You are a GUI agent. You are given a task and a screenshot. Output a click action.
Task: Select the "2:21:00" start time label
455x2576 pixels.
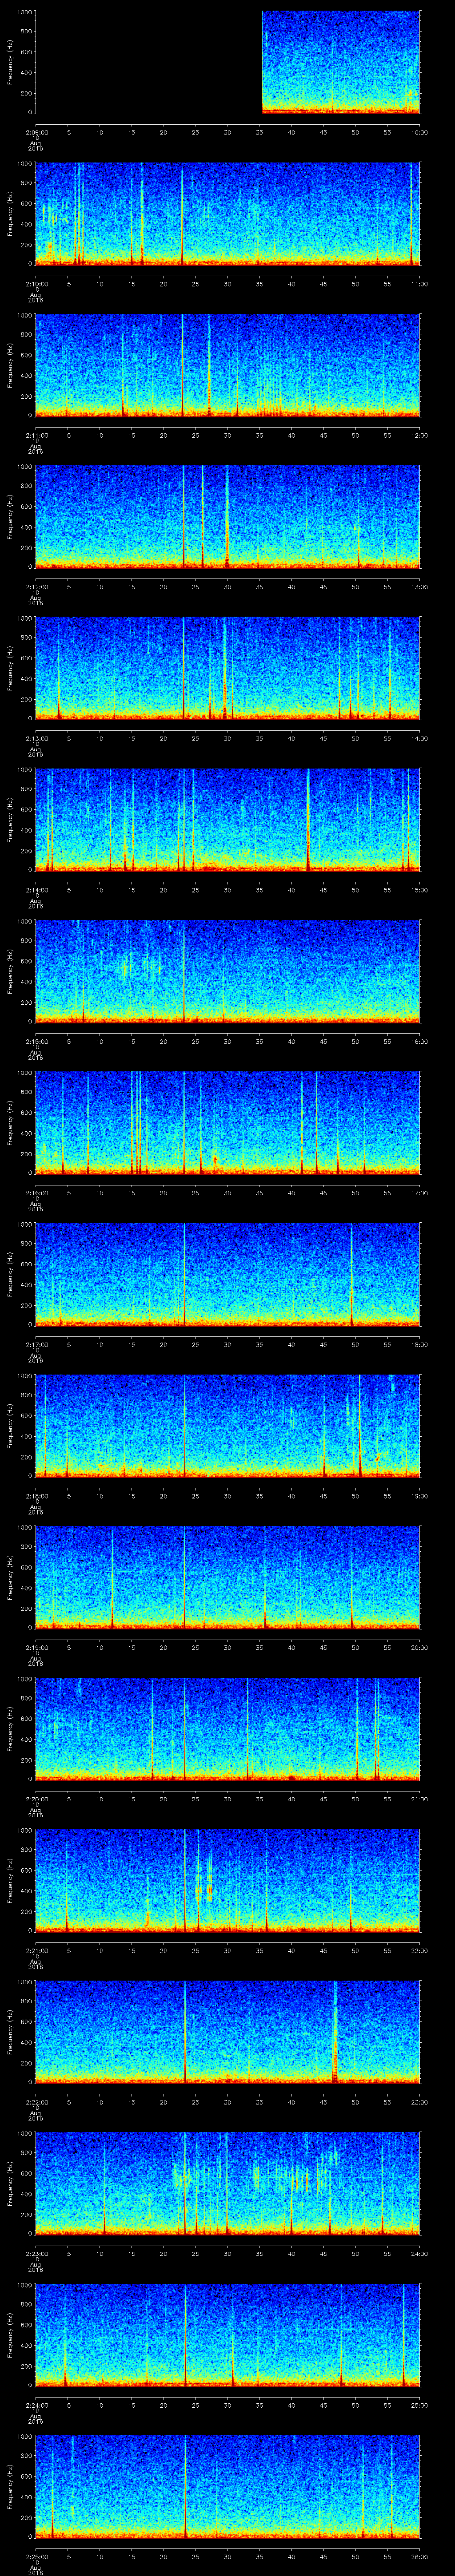pos(36,1950)
